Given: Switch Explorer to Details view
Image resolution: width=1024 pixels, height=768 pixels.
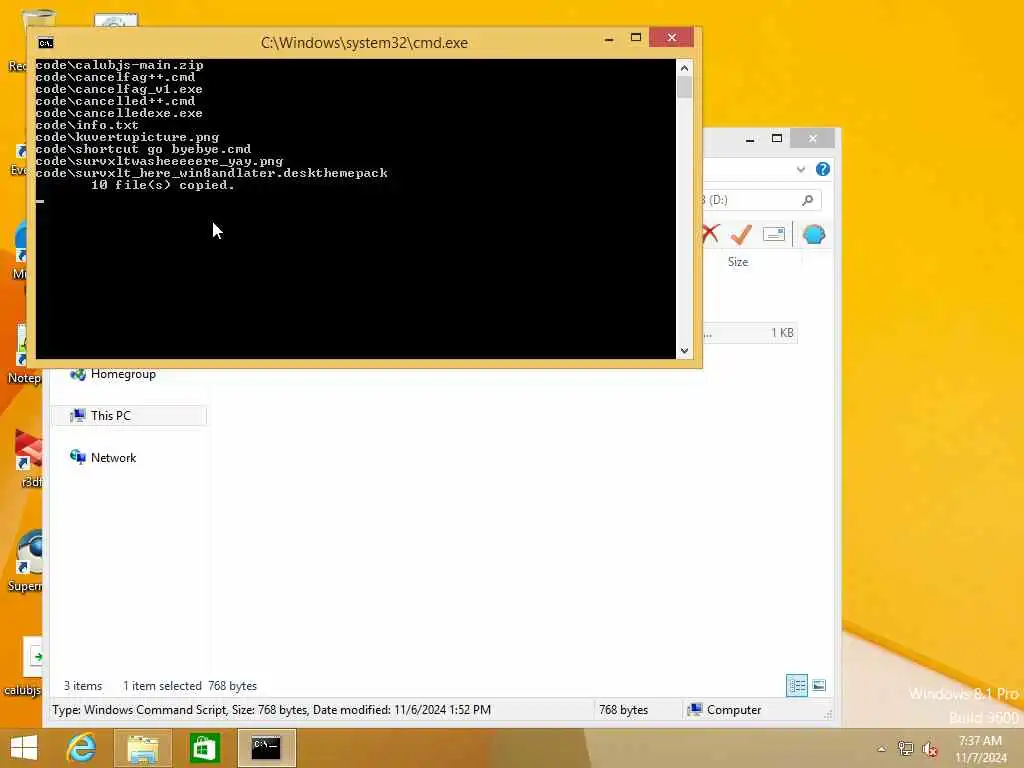Looking at the screenshot, I should point(797,686).
